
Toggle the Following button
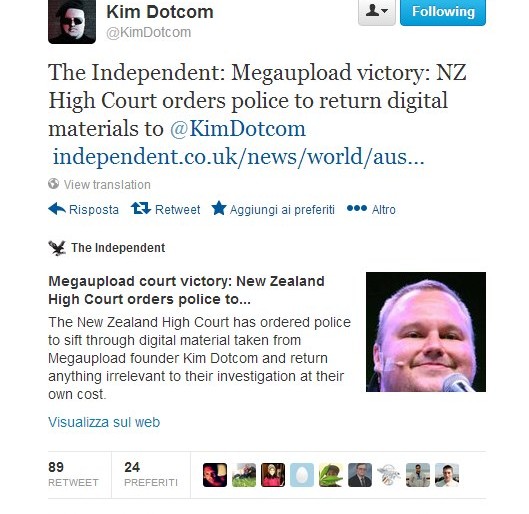tap(443, 12)
